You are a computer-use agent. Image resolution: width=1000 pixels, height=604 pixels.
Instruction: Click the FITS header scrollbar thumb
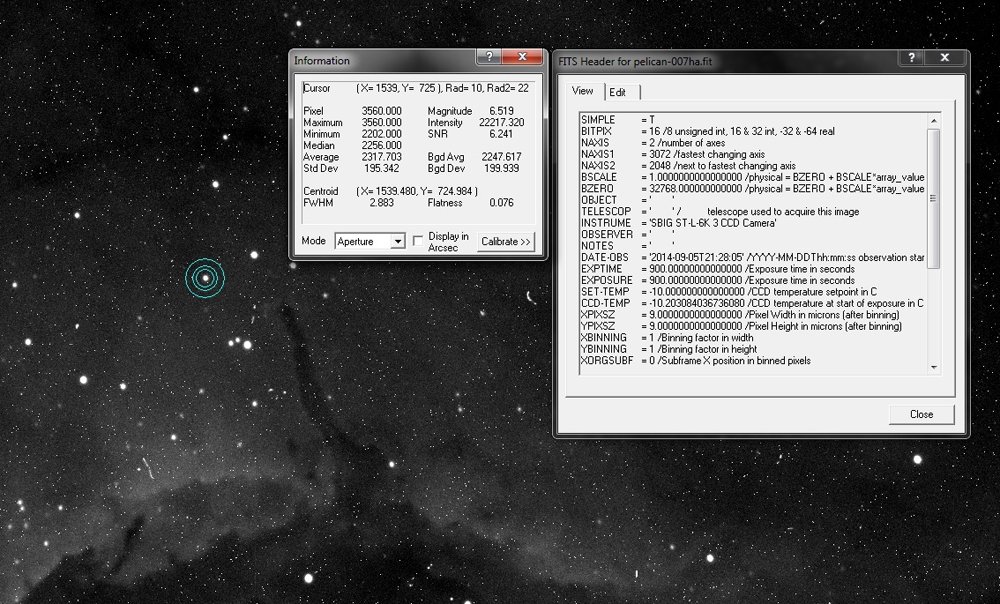pos(934,198)
